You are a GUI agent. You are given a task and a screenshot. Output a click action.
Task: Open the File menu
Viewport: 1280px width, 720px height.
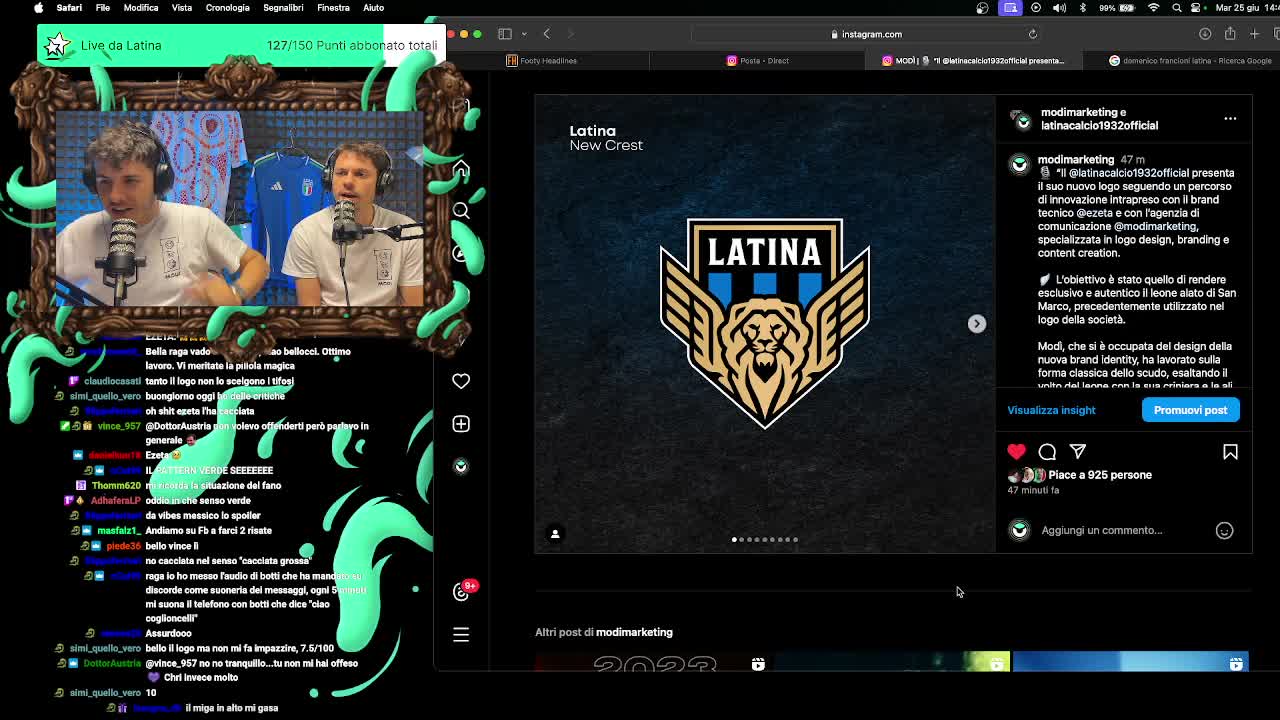point(103,8)
